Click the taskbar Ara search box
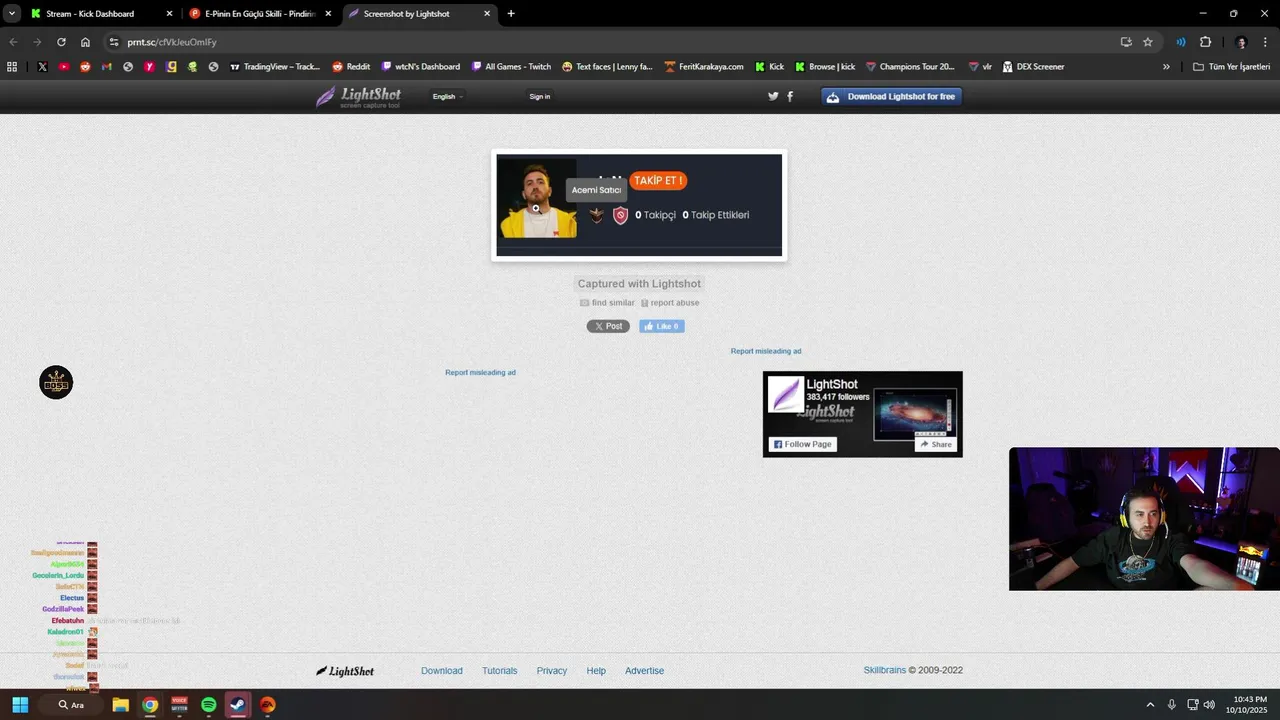This screenshot has width=1280, height=720. pyautogui.click(x=70, y=705)
